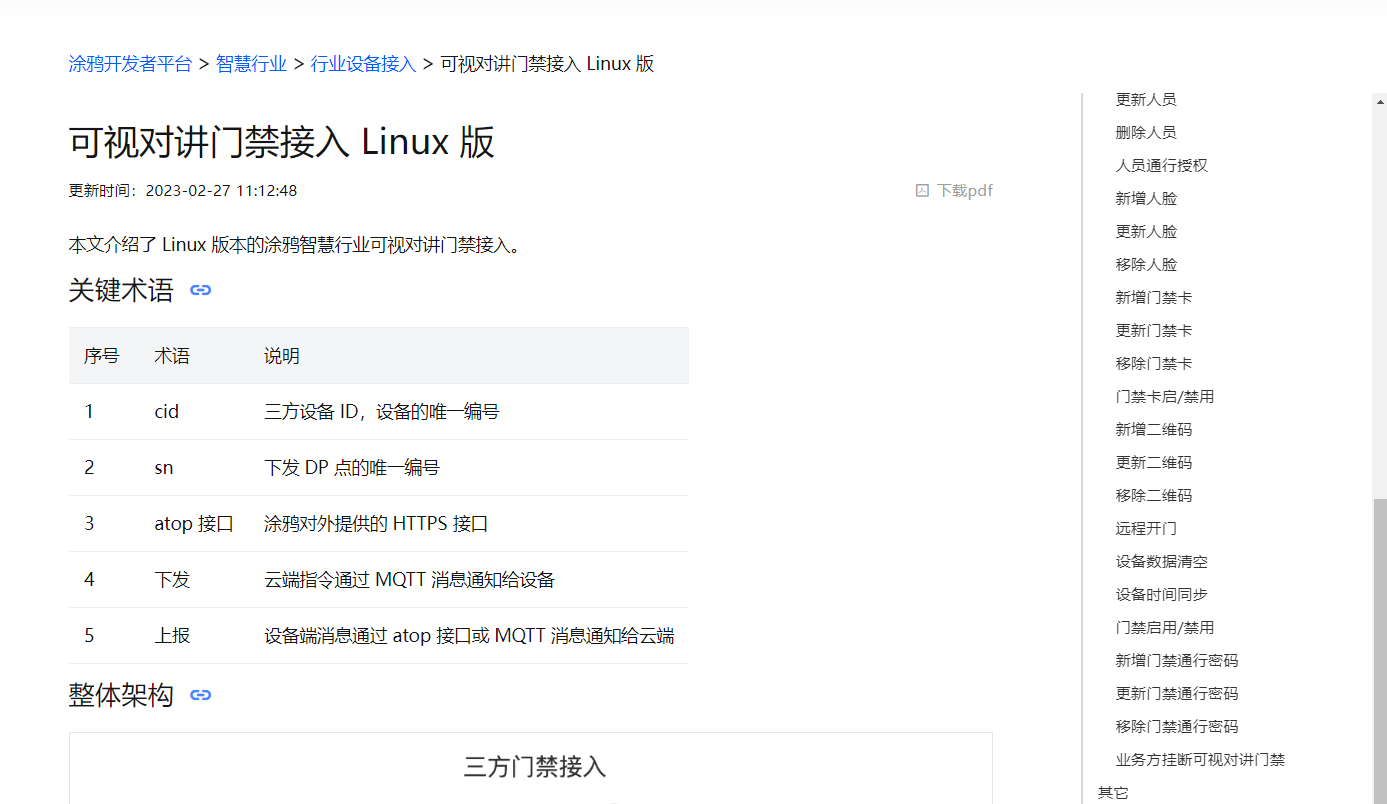This screenshot has width=1387, height=804.
Task: Select 新增人脸 in the sidebar
Action: pos(1146,198)
